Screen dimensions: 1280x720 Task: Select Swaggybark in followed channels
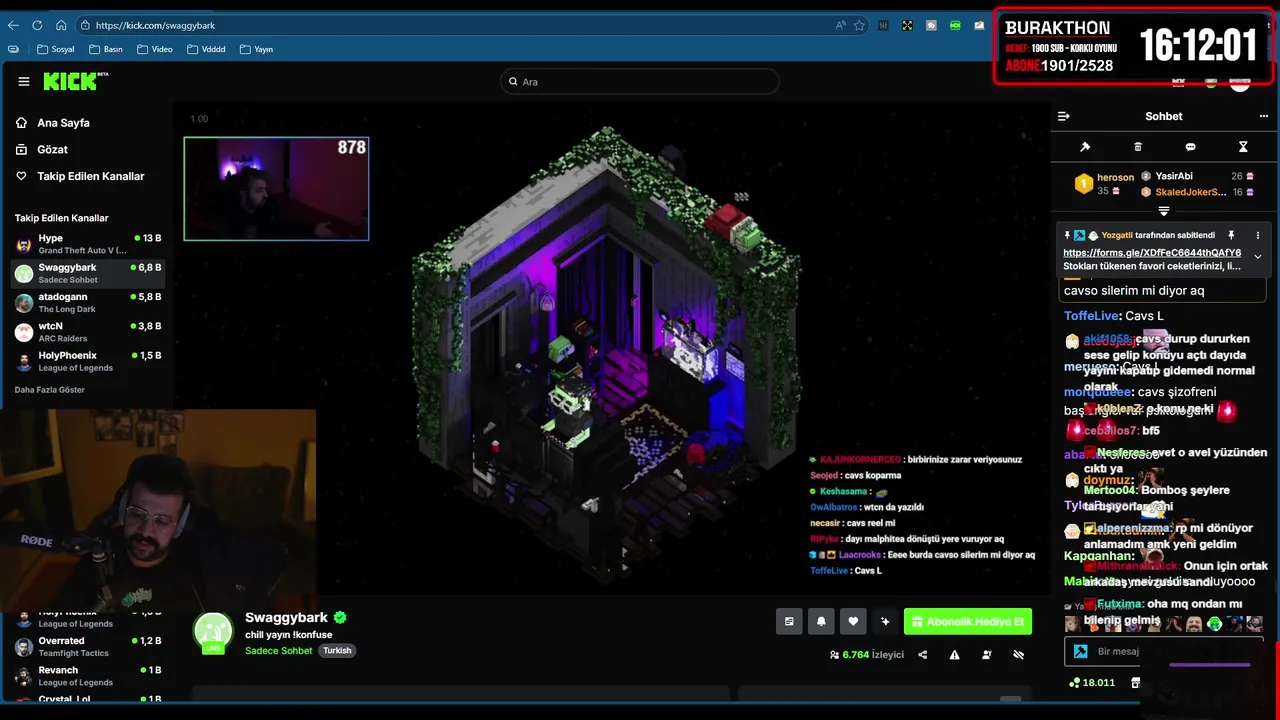pyautogui.click(x=88, y=273)
